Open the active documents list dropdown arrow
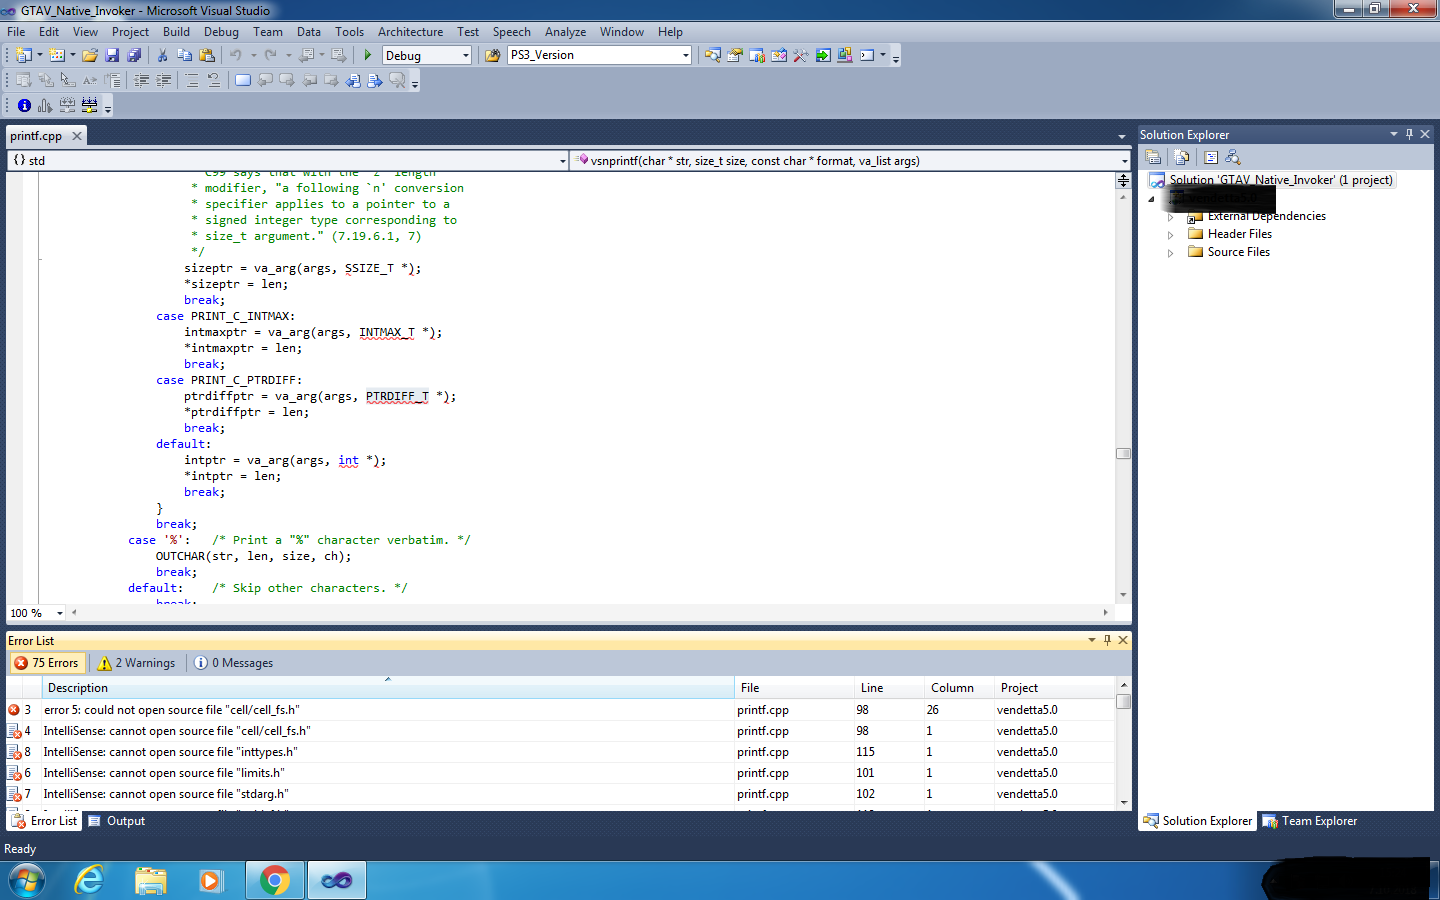This screenshot has width=1440, height=900. (x=1122, y=136)
